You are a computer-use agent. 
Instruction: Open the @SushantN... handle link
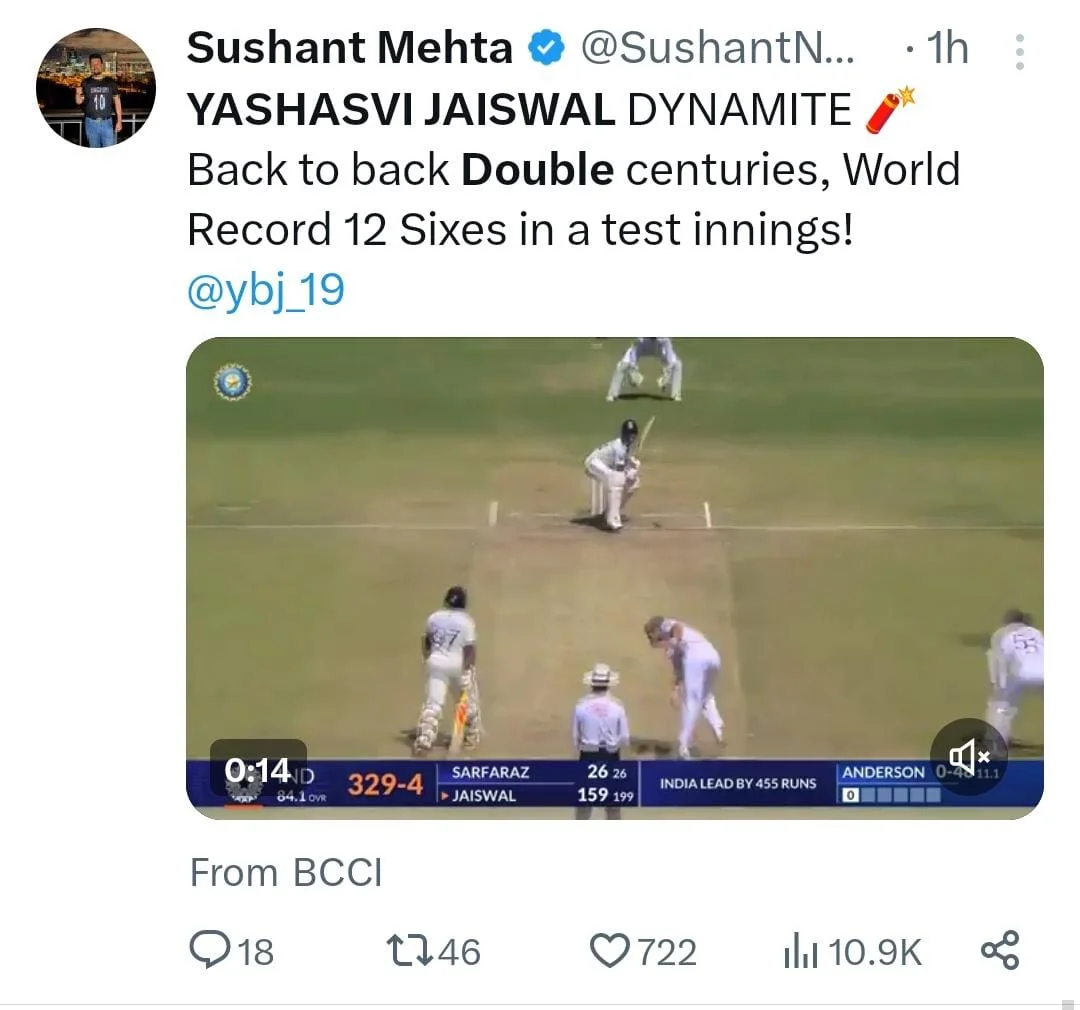717,48
